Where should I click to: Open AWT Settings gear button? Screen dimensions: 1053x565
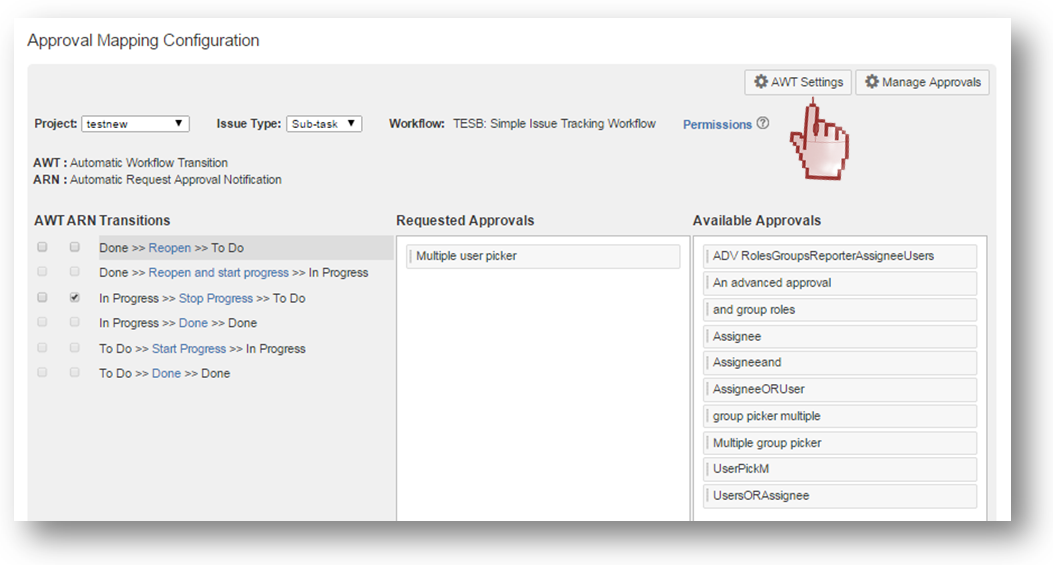coord(798,82)
